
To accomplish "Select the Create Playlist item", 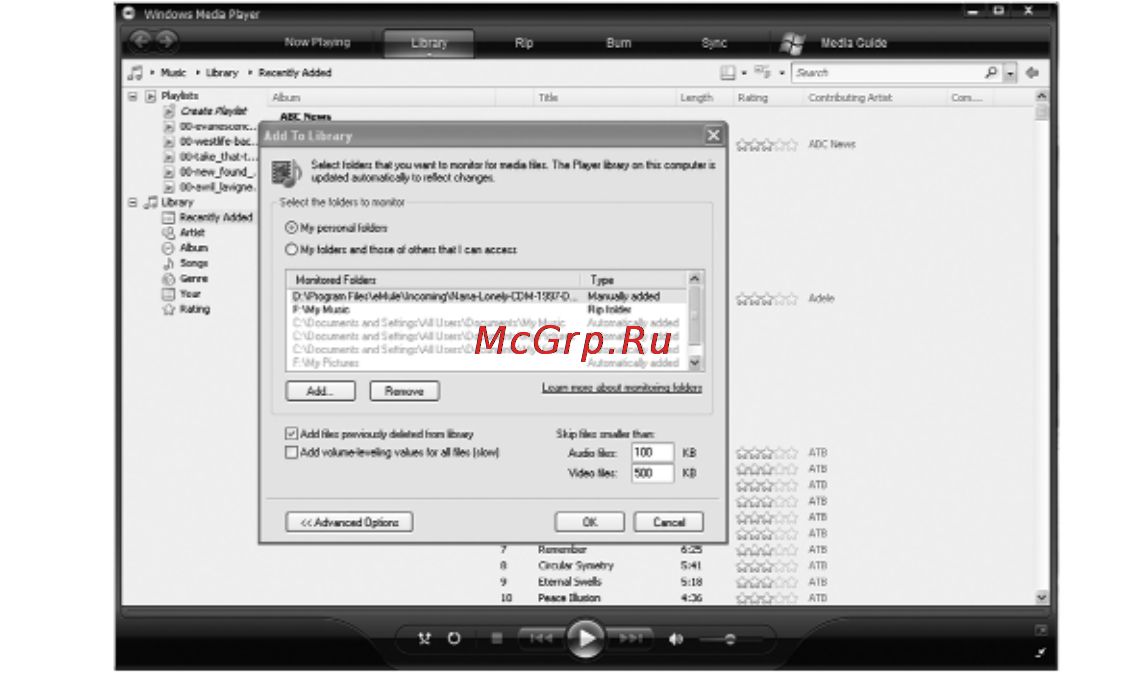I will [x=214, y=111].
